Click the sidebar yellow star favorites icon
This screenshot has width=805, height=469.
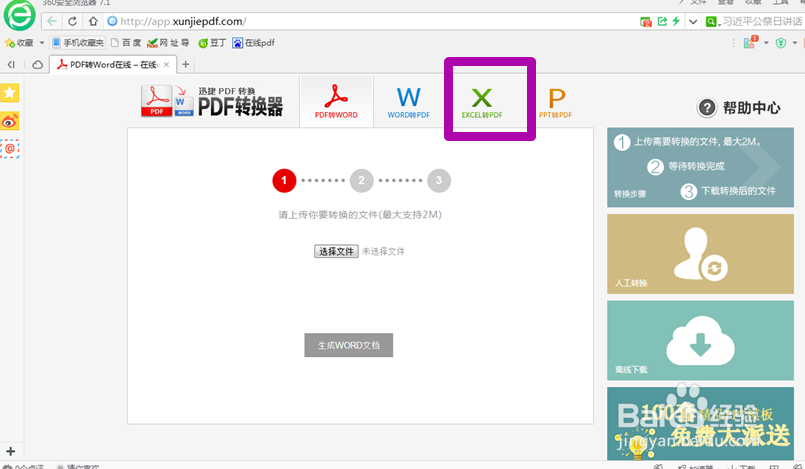pos(10,93)
